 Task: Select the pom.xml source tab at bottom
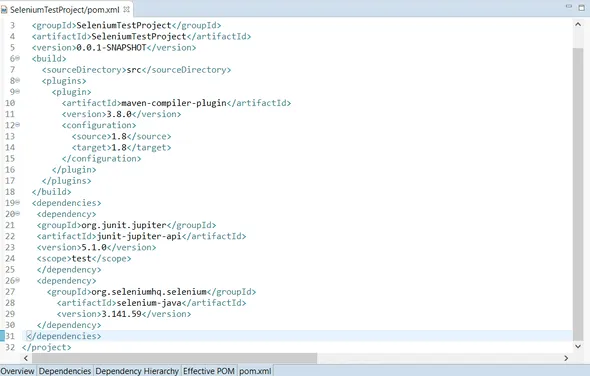[x=255, y=371]
